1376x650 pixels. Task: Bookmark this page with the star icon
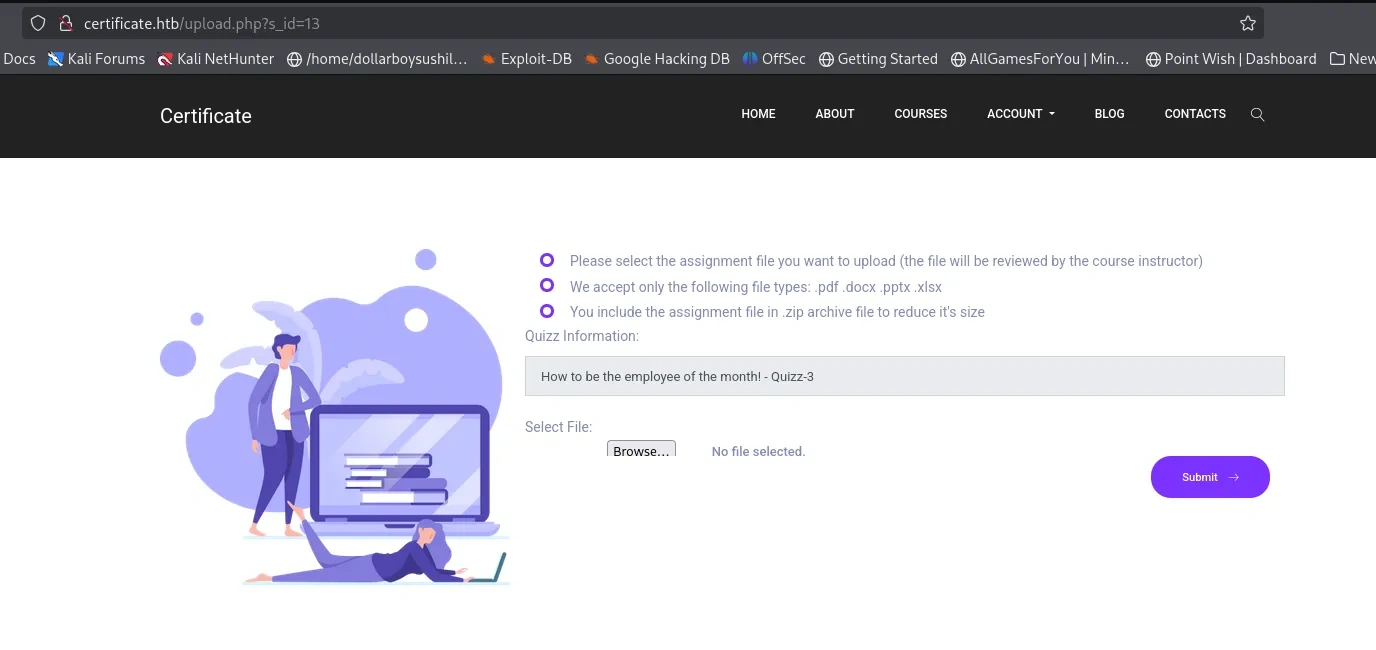pos(1247,23)
